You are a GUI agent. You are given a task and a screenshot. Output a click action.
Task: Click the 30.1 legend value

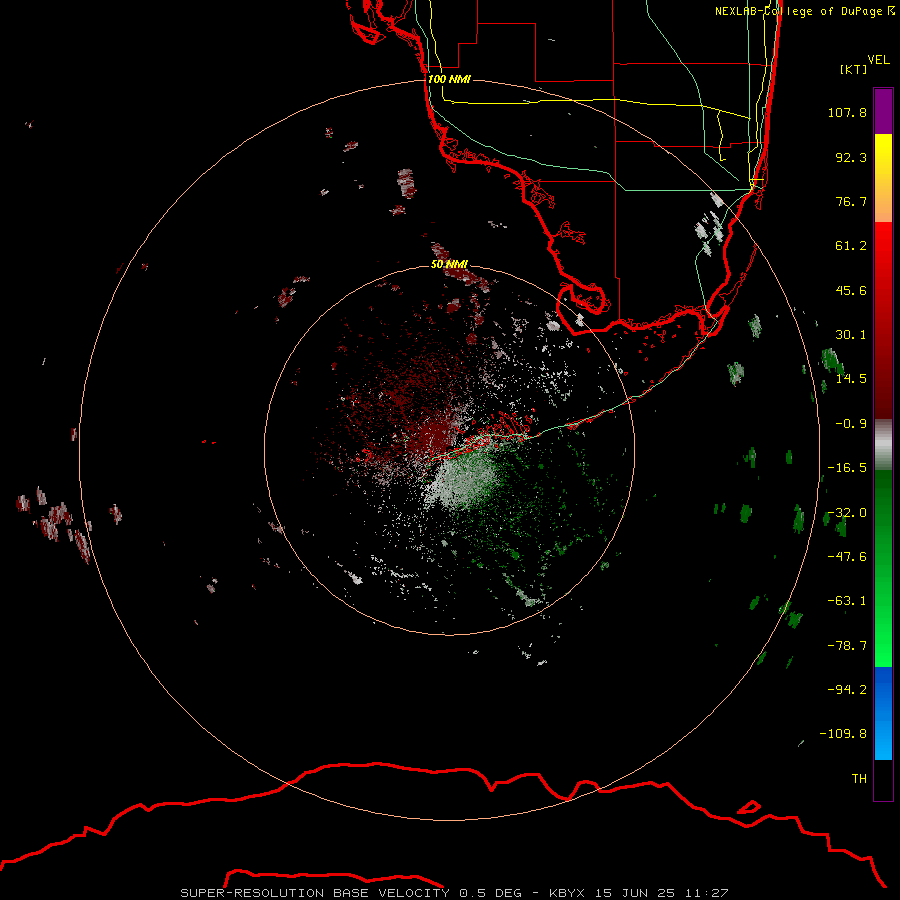(x=851, y=335)
